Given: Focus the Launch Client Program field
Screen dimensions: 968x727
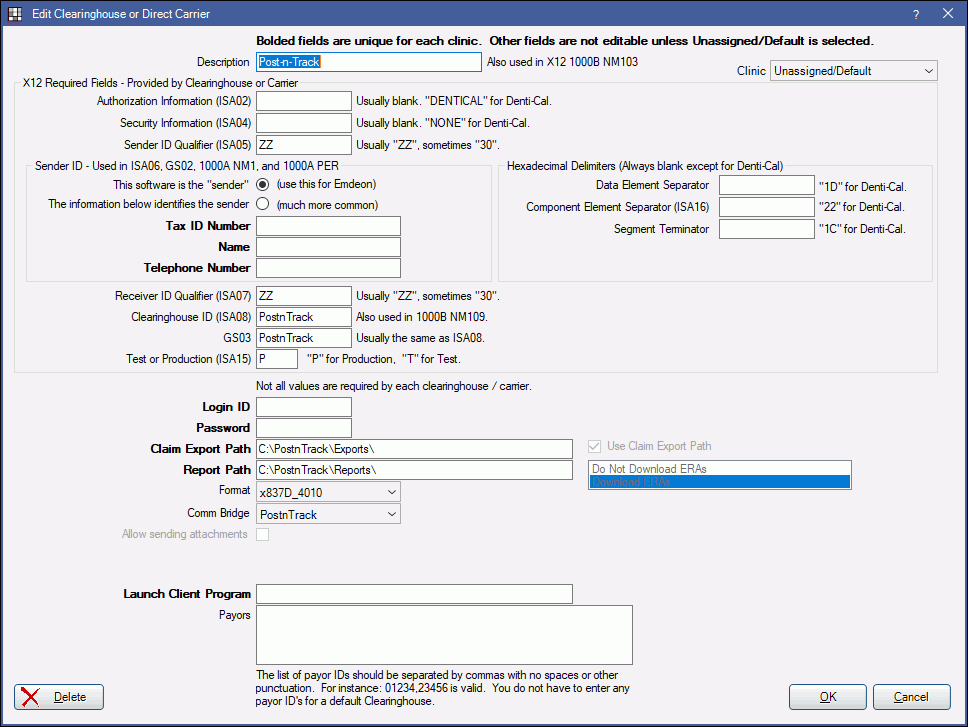Looking at the screenshot, I should 414,594.
